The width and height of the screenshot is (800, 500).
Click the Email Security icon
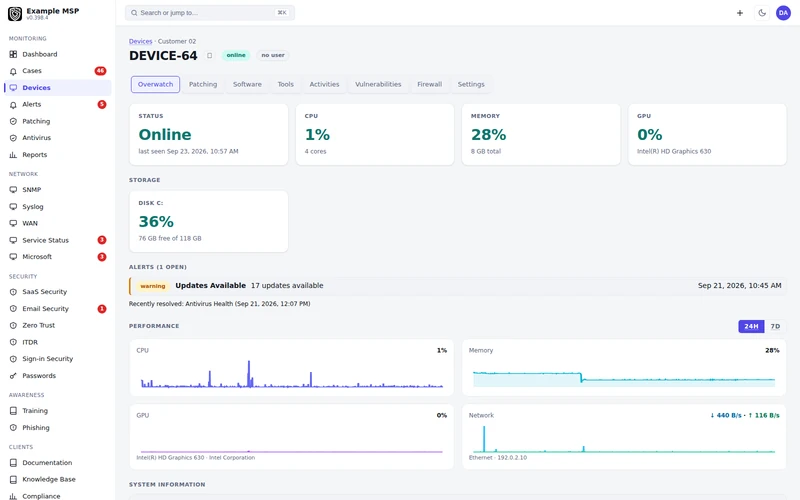coord(13,309)
